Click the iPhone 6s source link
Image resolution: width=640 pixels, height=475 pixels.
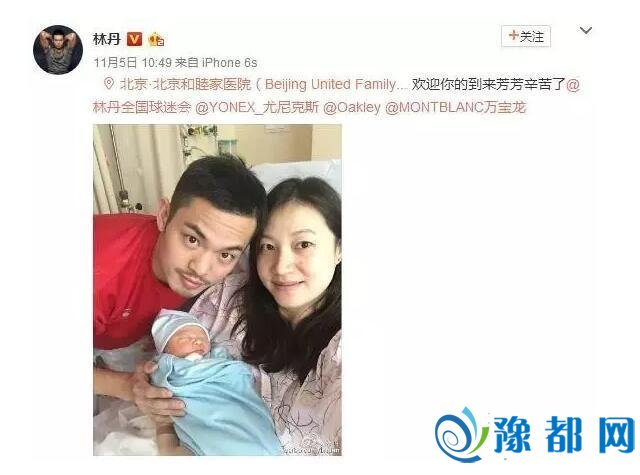pos(230,62)
